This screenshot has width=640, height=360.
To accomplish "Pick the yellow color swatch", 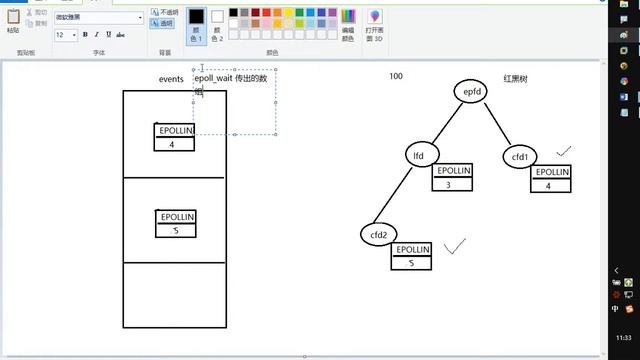I will (x=288, y=13).
